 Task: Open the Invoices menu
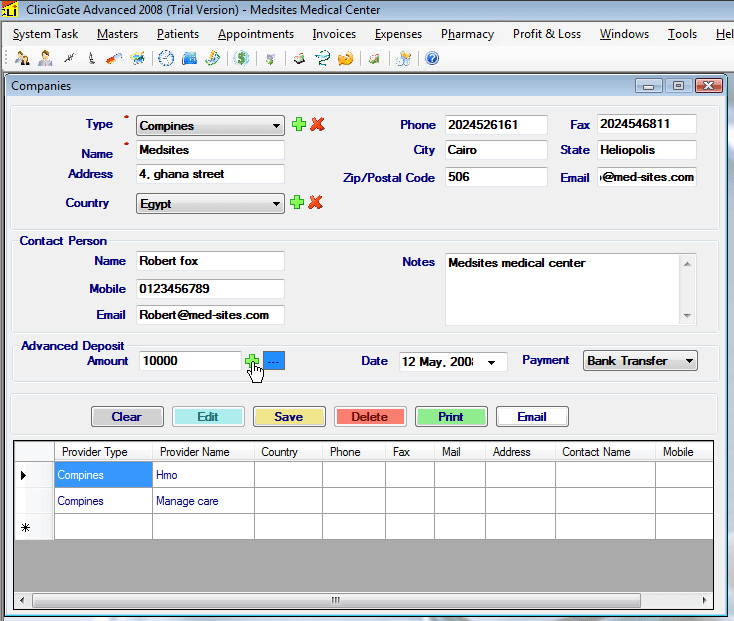click(334, 34)
